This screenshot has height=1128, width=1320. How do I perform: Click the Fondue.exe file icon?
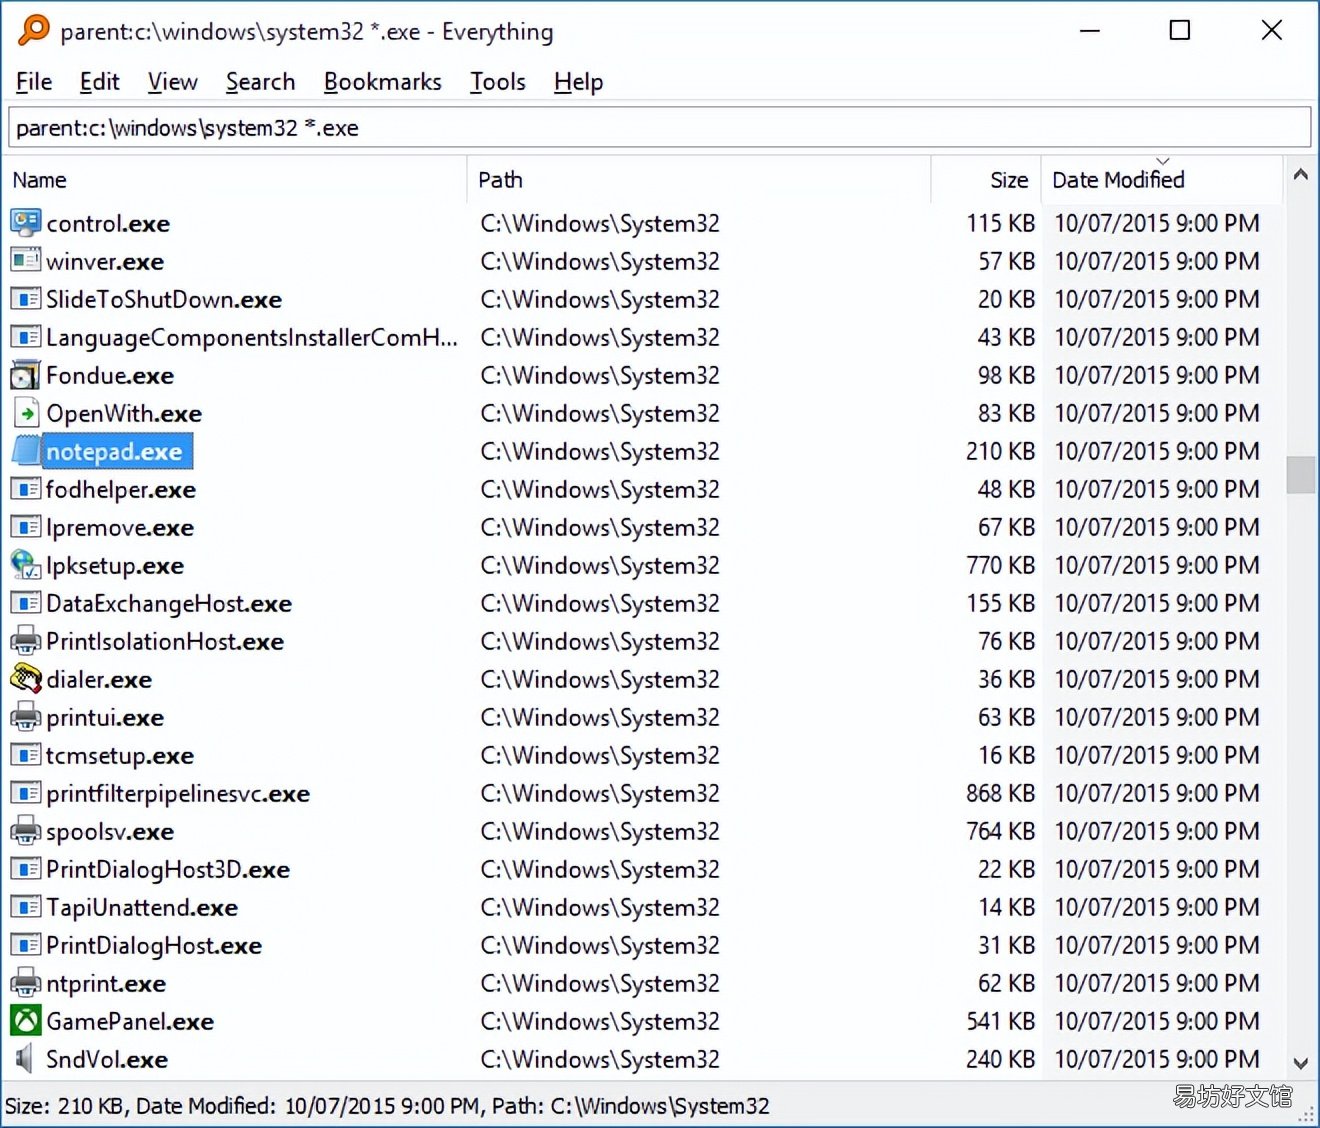(25, 375)
